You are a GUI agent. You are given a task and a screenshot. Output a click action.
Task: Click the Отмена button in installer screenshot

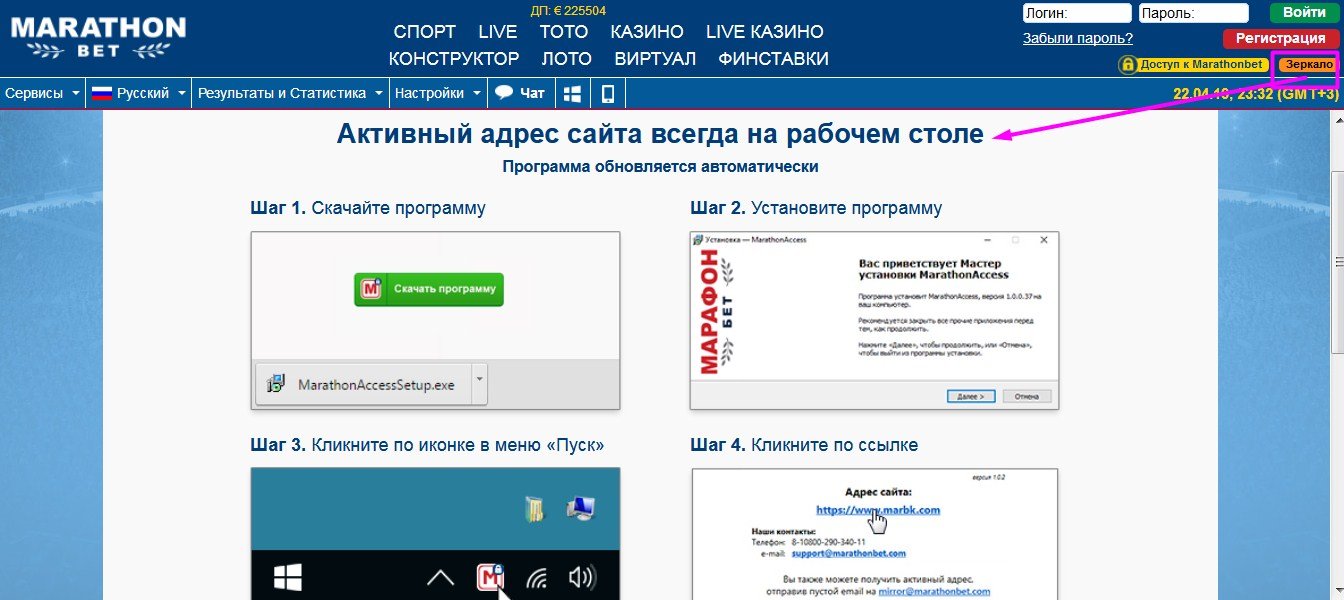1027,396
